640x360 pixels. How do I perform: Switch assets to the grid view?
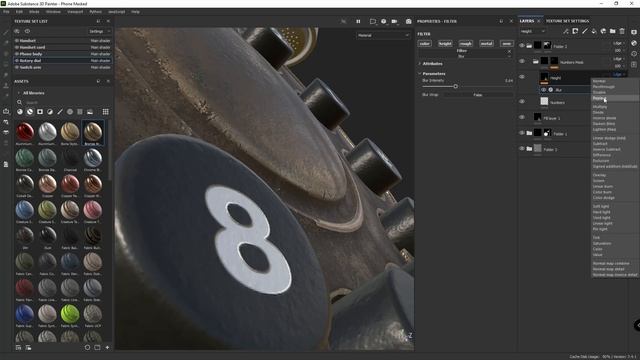pyautogui.click(x=106, y=111)
